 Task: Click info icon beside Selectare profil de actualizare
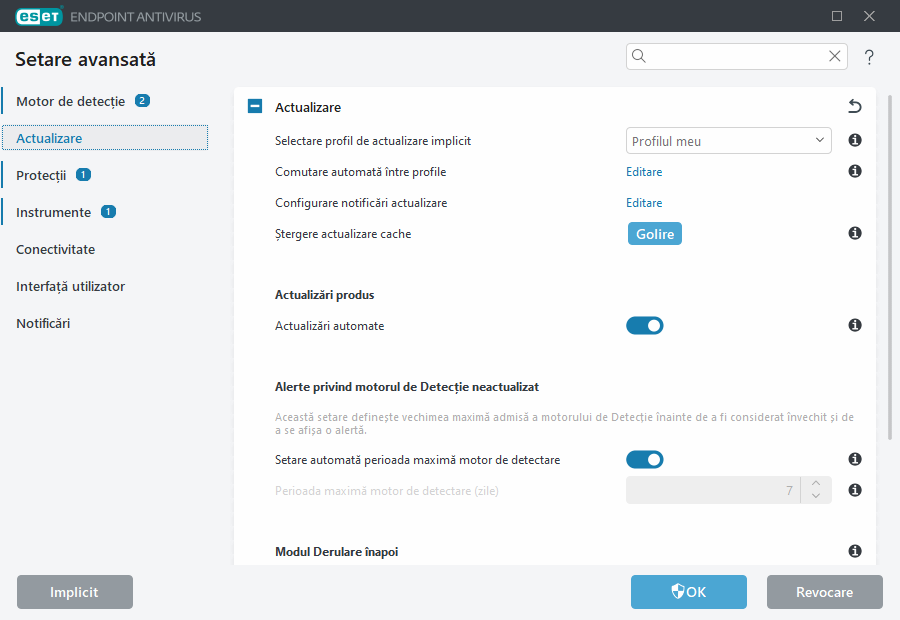(x=855, y=141)
